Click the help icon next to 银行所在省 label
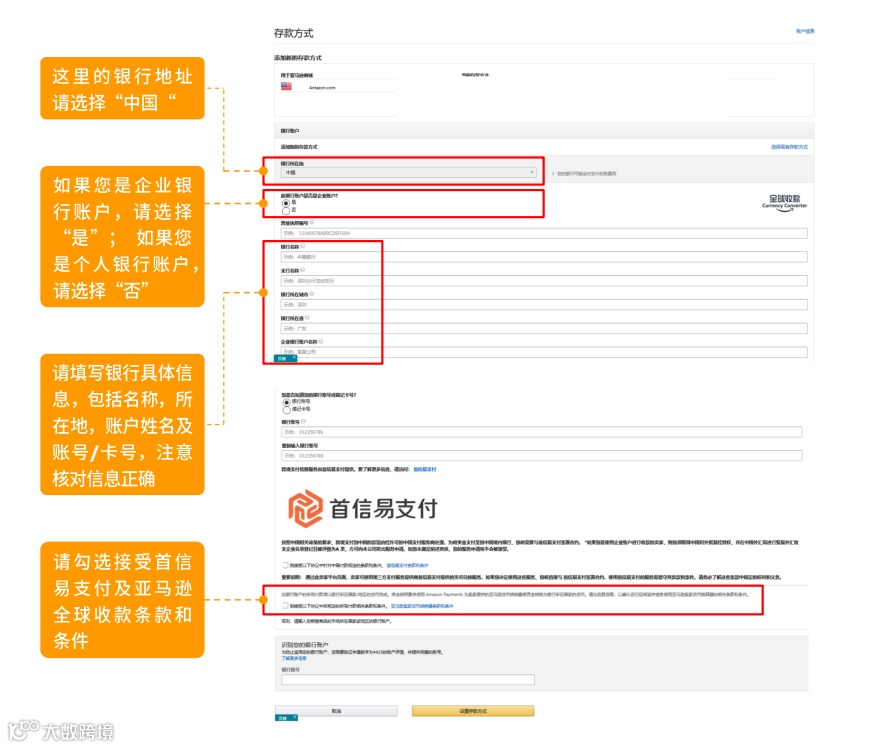This screenshot has width=873, height=748. pos(307,317)
